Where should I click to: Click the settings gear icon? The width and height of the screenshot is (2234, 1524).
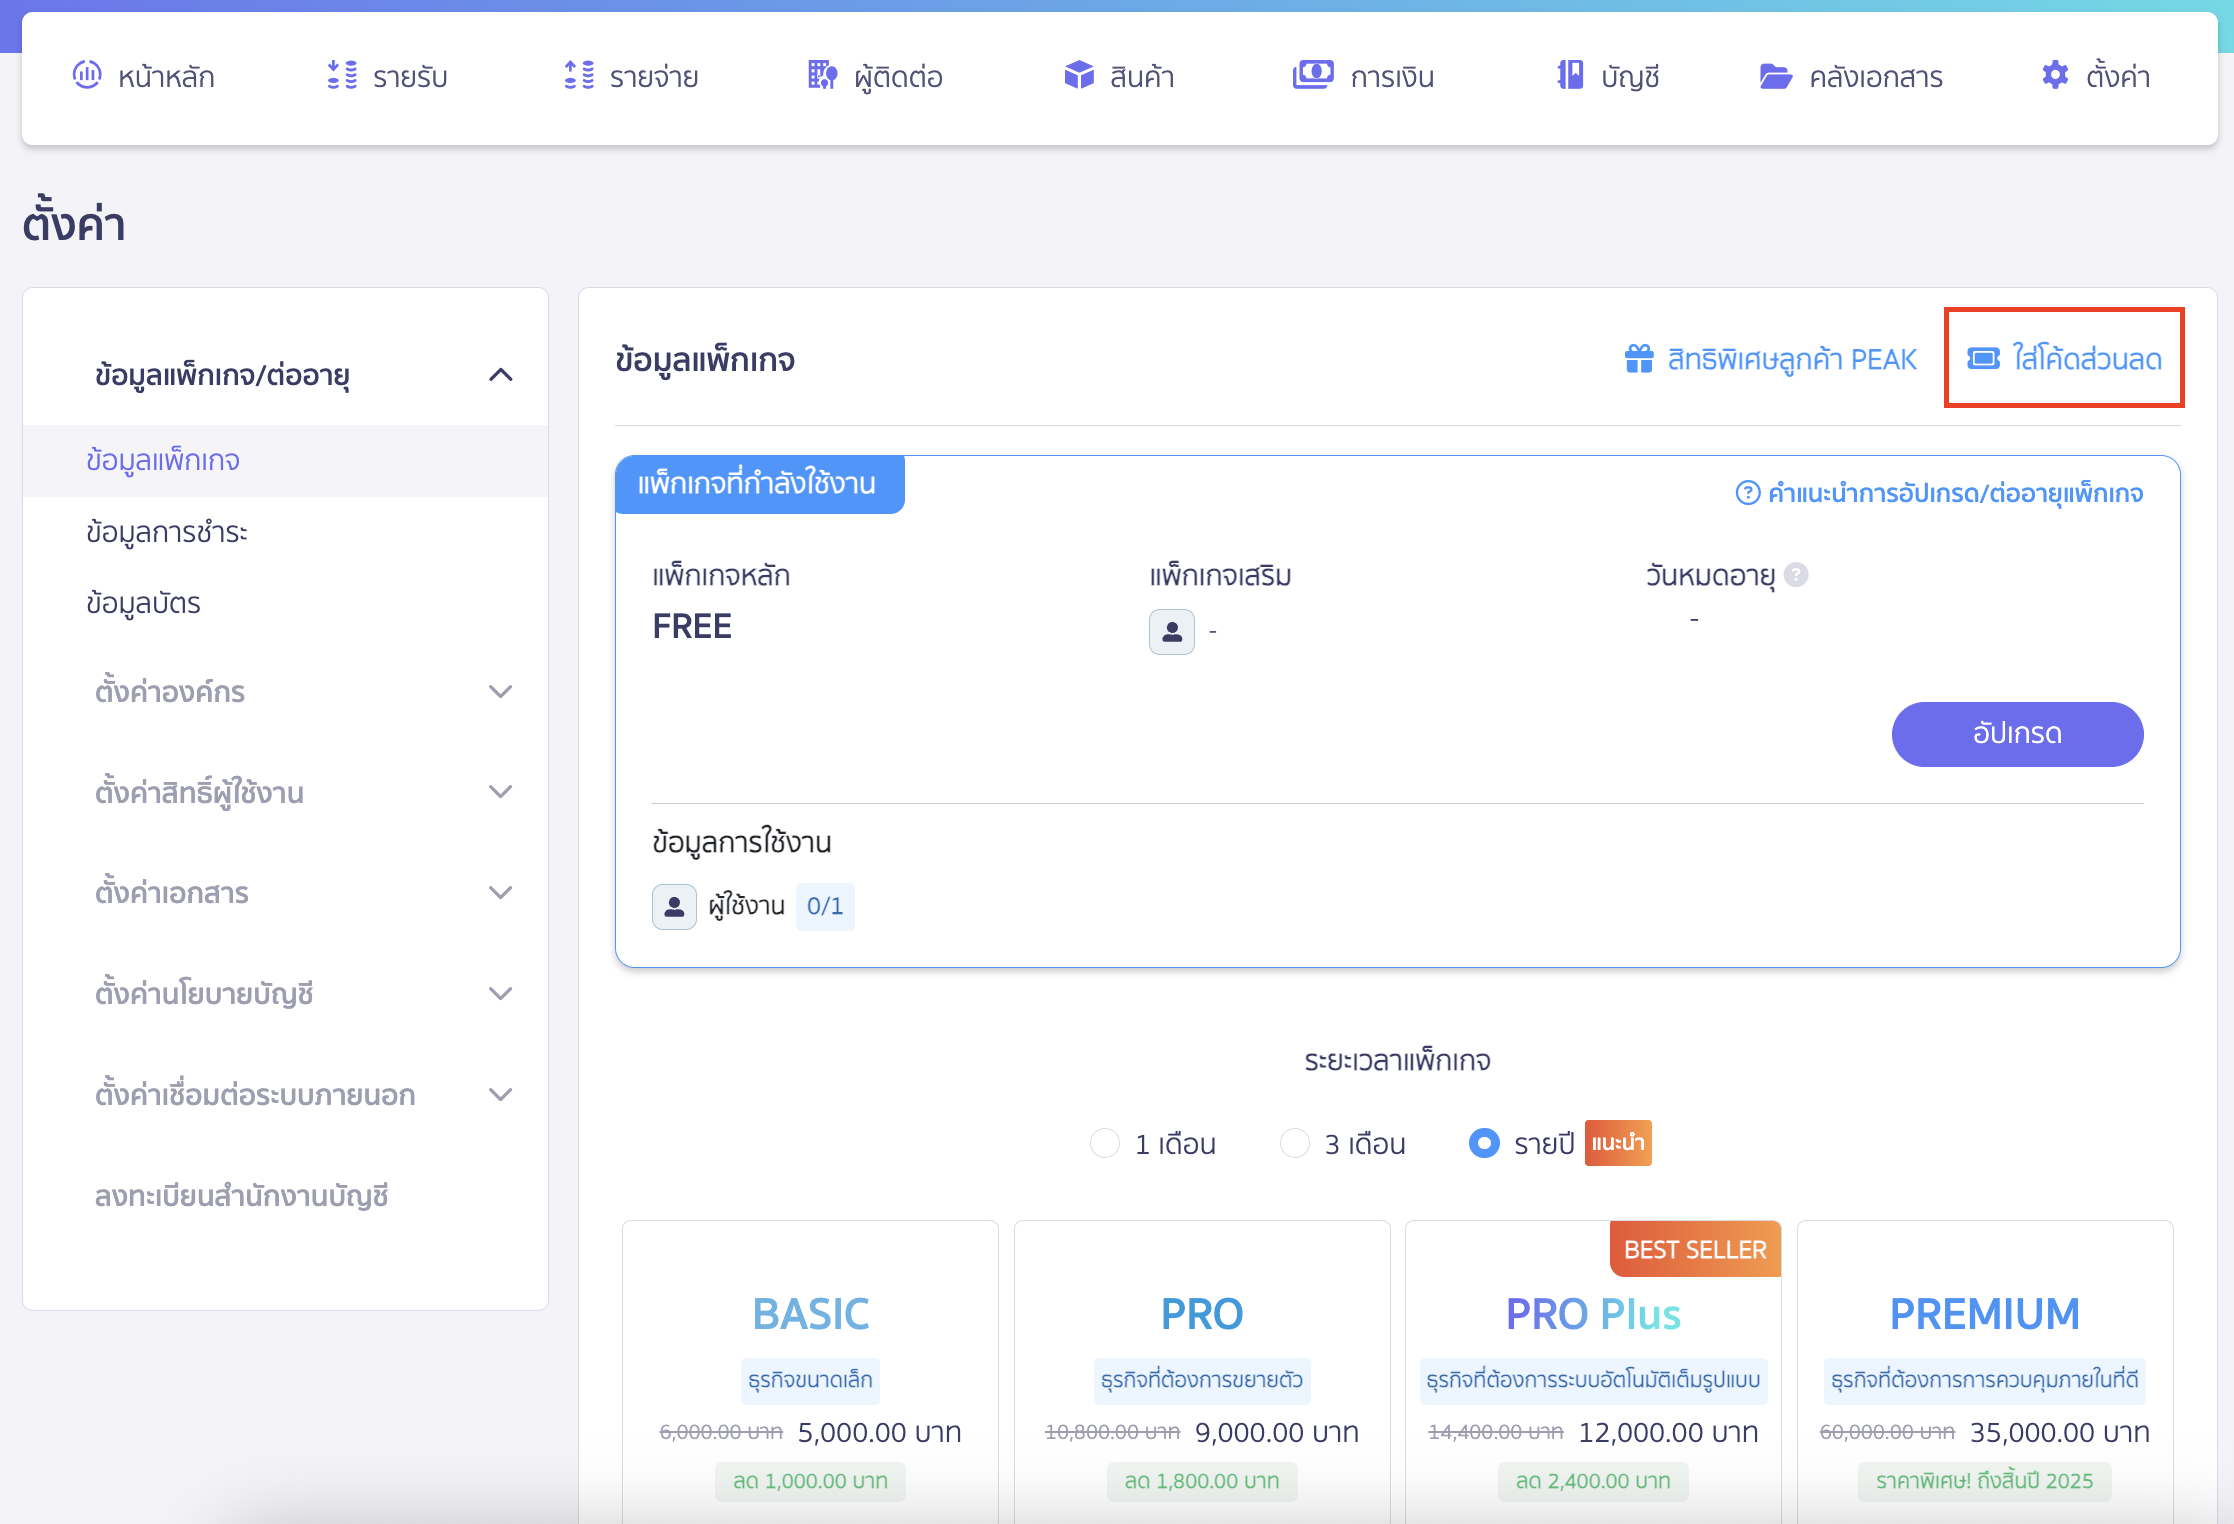2055,75
